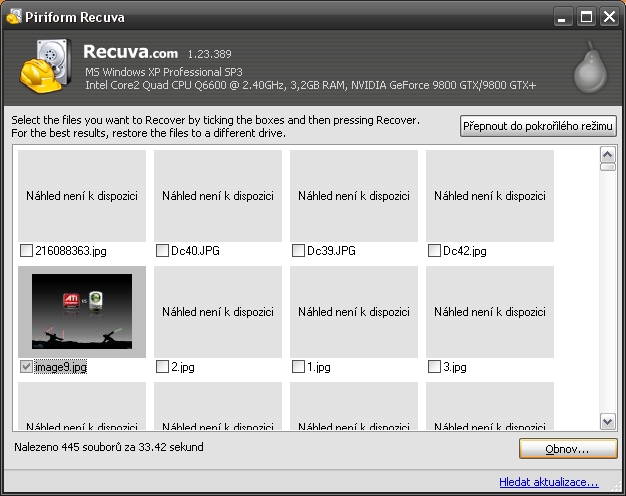Tick the checkbox for 2.jpg

point(162,367)
